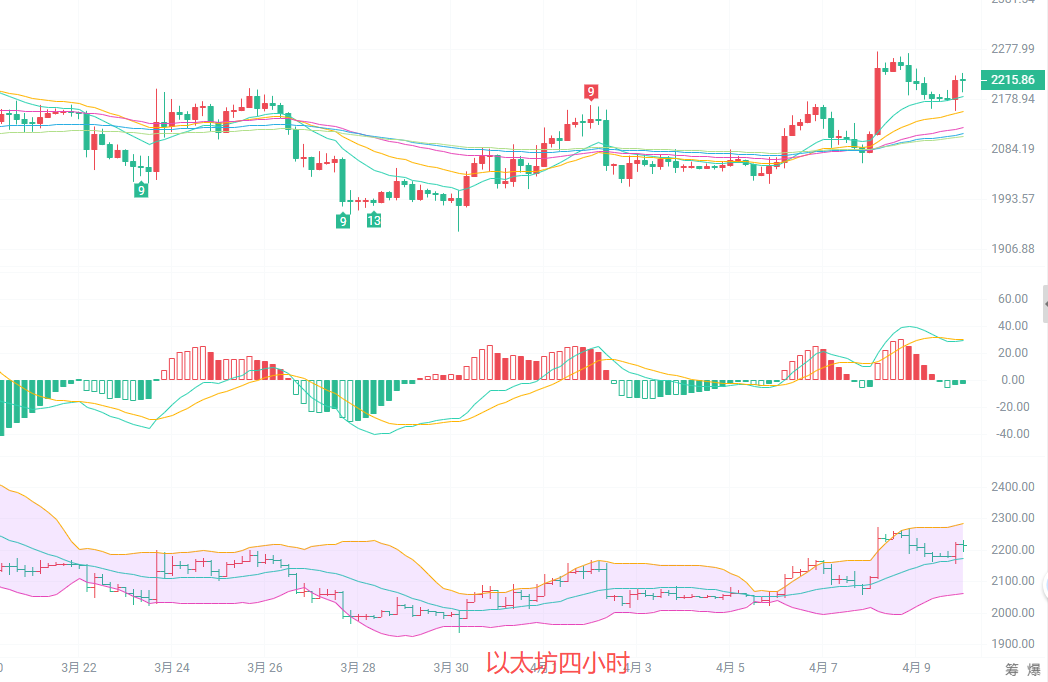The width and height of the screenshot is (1048, 682).
Task: Click the Bollinger 1900.00 axis label
Action: point(1012,643)
